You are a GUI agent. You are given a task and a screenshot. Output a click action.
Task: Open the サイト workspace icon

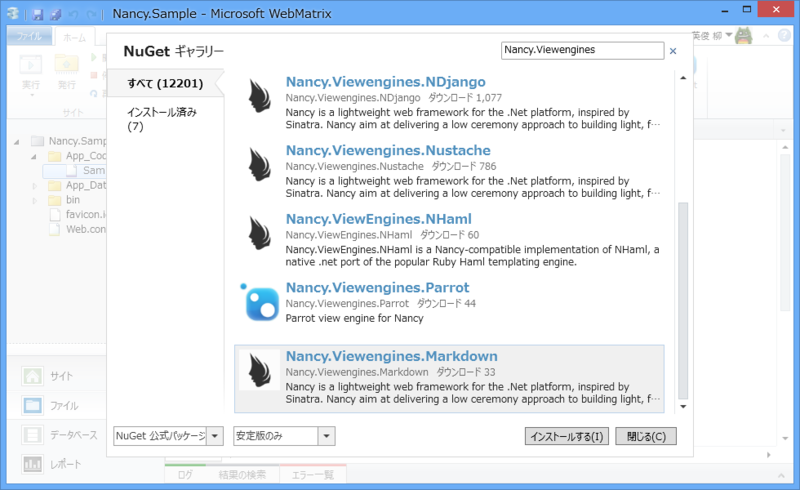coord(33,376)
